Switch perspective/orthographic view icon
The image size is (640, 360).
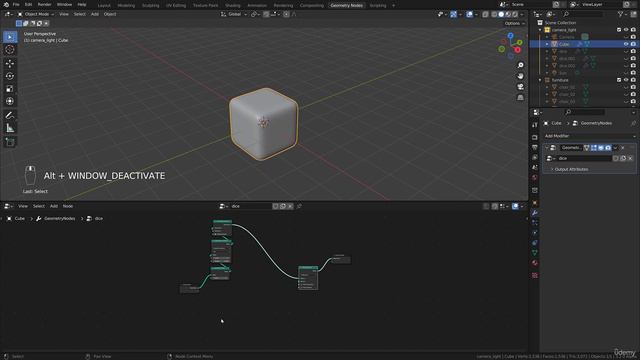point(520,97)
